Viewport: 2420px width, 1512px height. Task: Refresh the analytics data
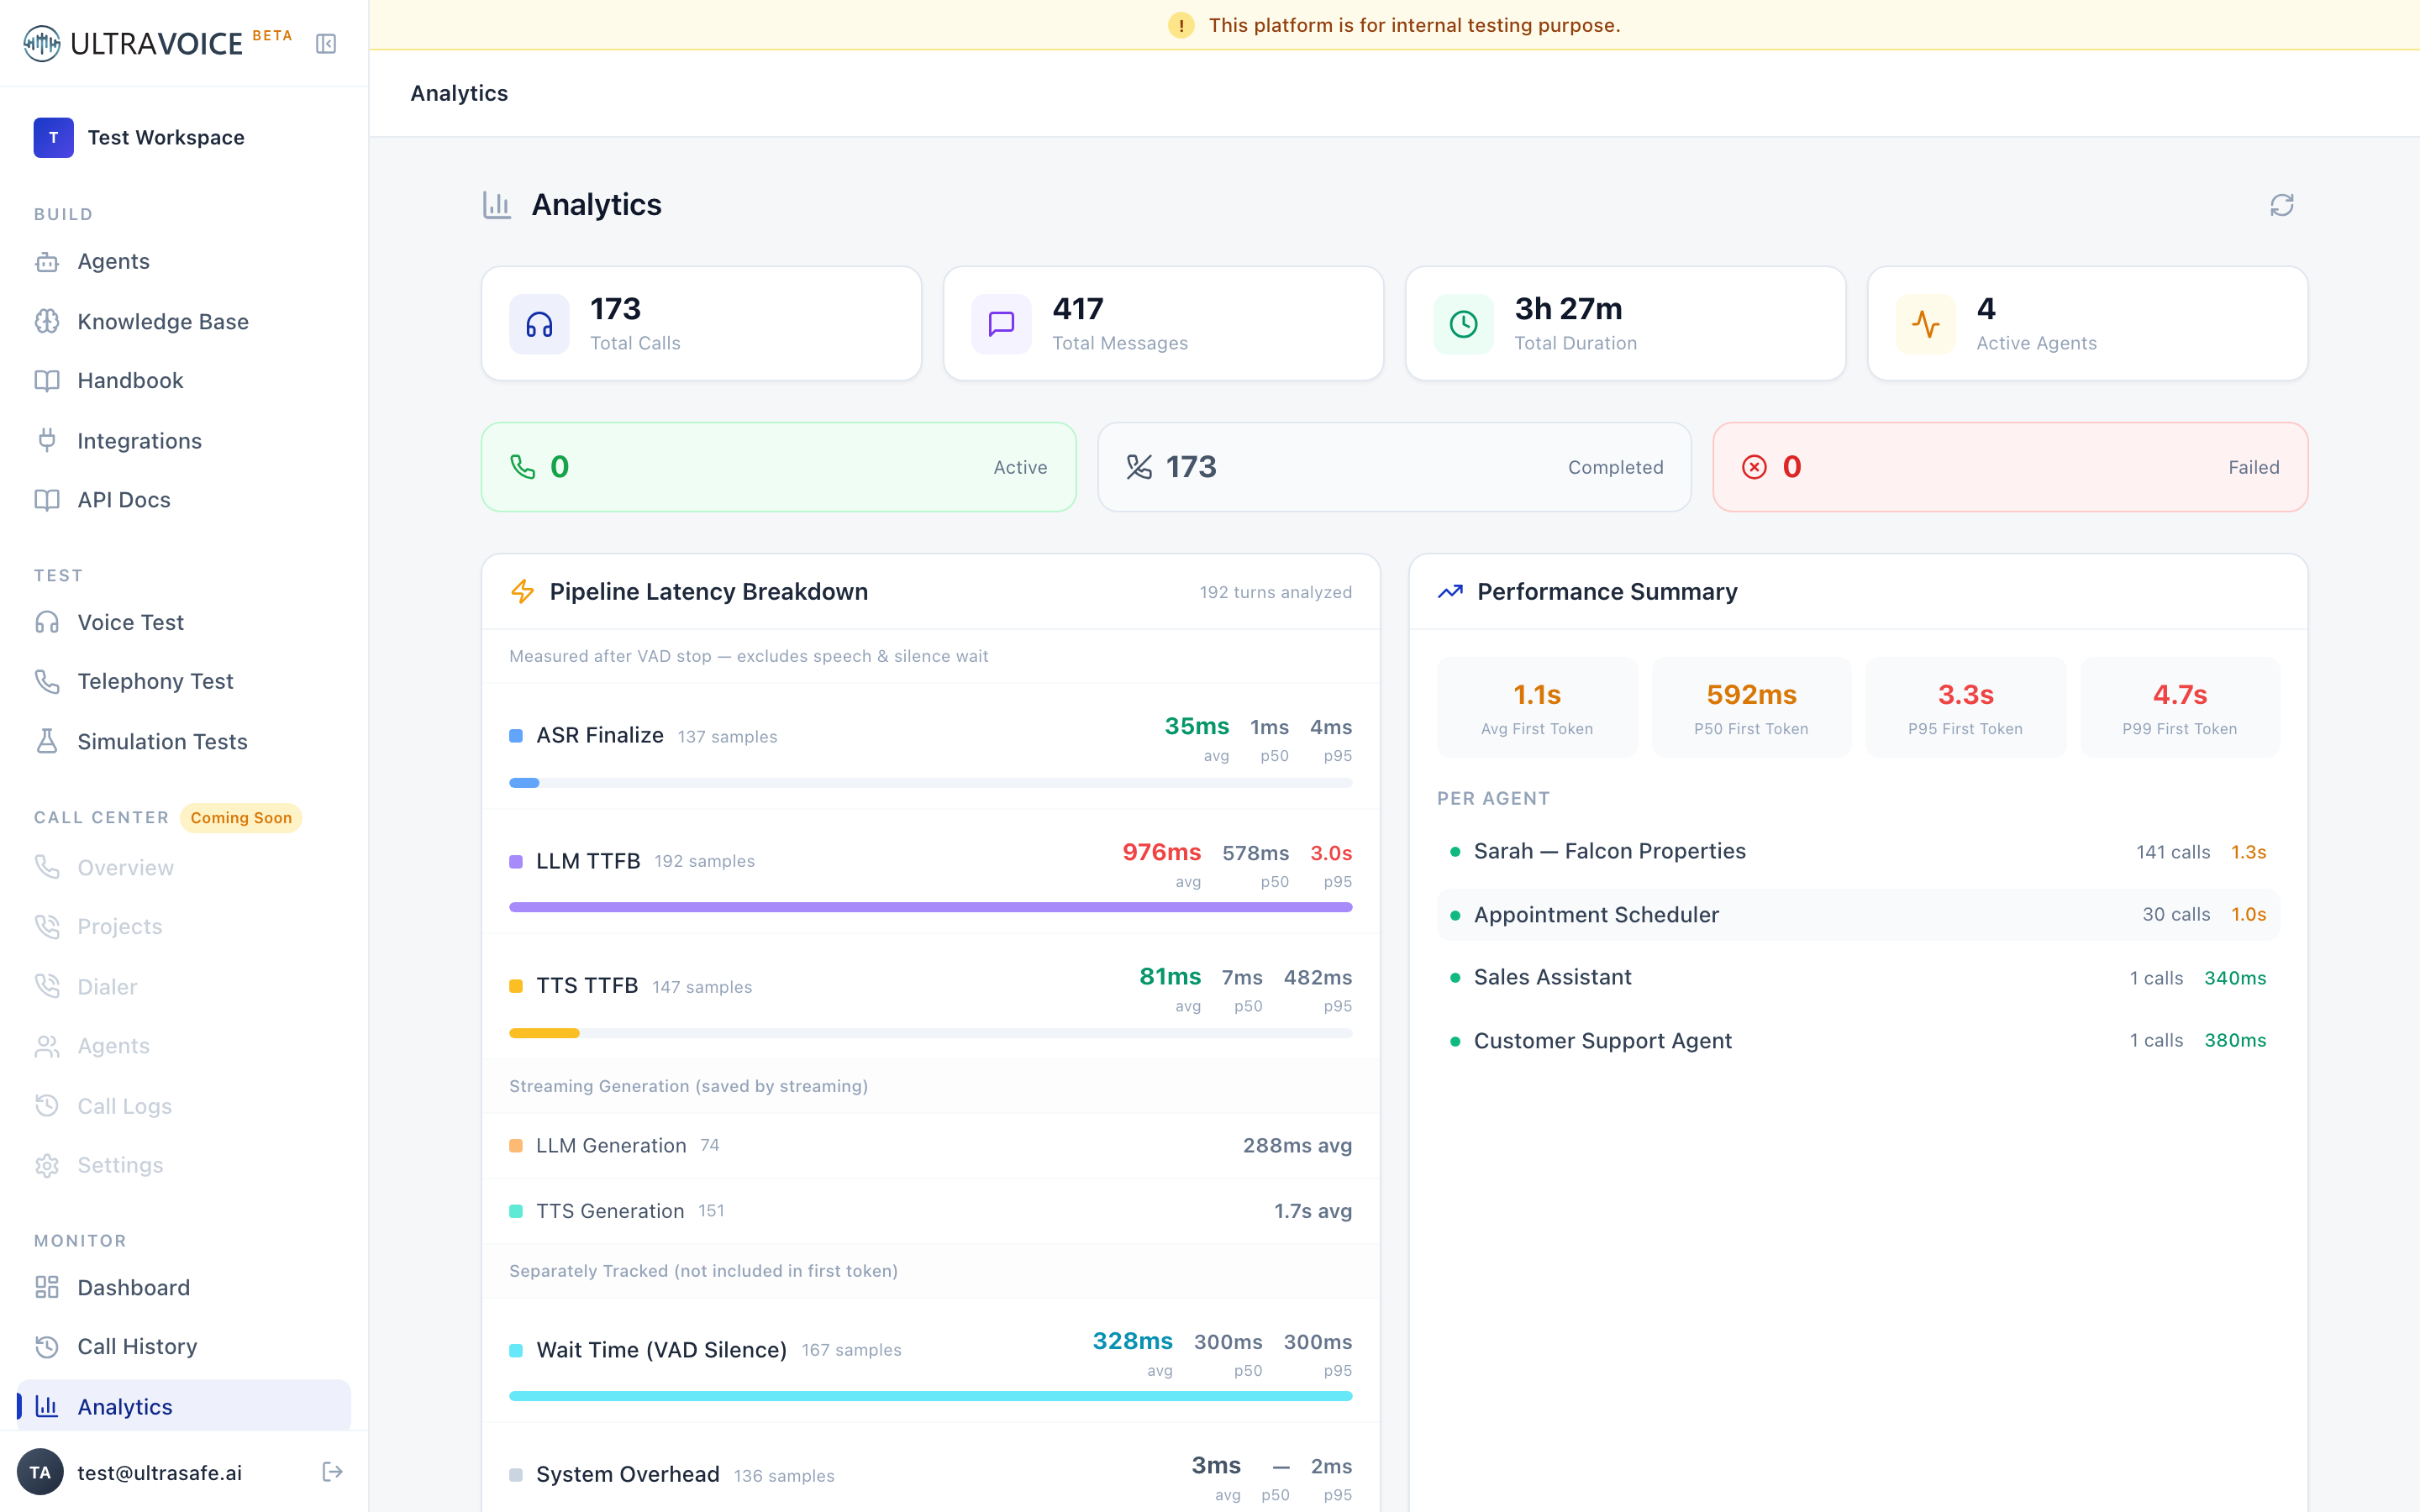(x=2282, y=205)
